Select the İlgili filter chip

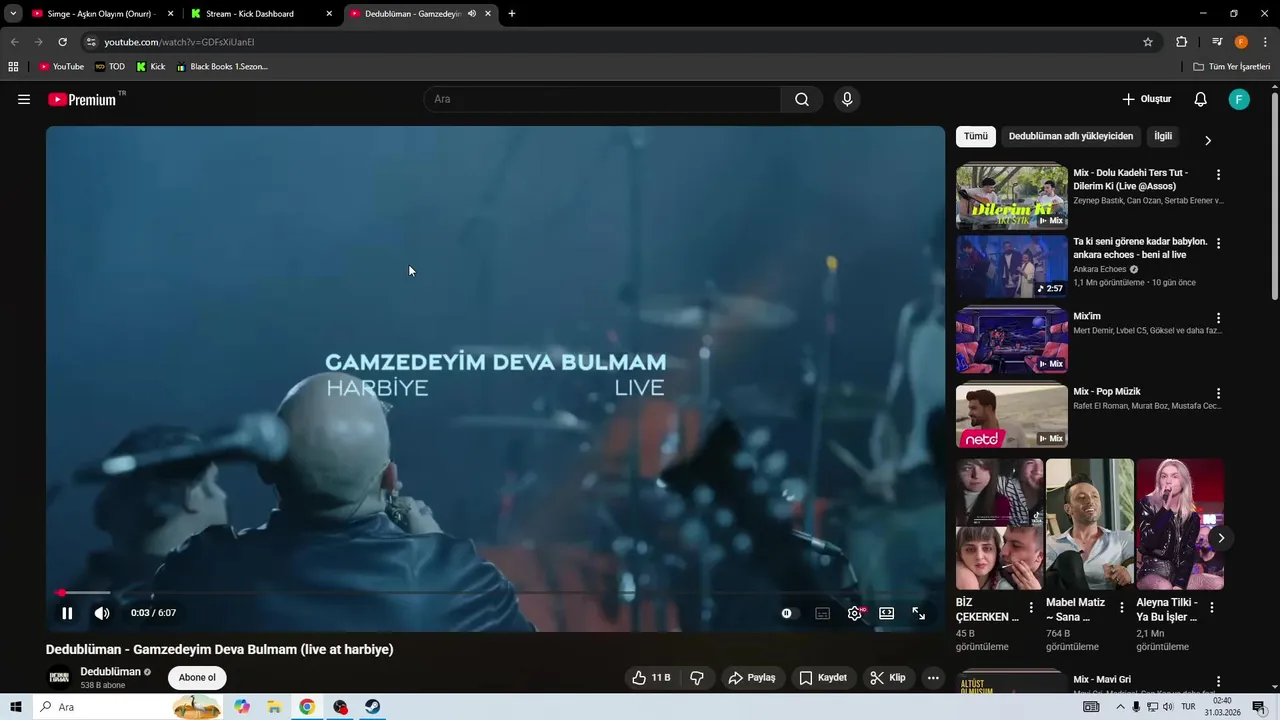pyautogui.click(x=1163, y=136)
